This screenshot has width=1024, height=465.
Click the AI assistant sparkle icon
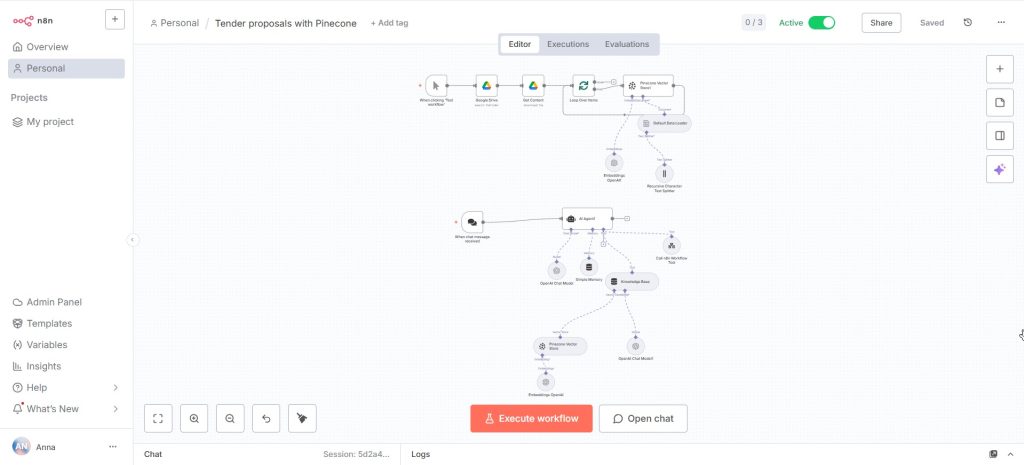(x=999, y=170)
